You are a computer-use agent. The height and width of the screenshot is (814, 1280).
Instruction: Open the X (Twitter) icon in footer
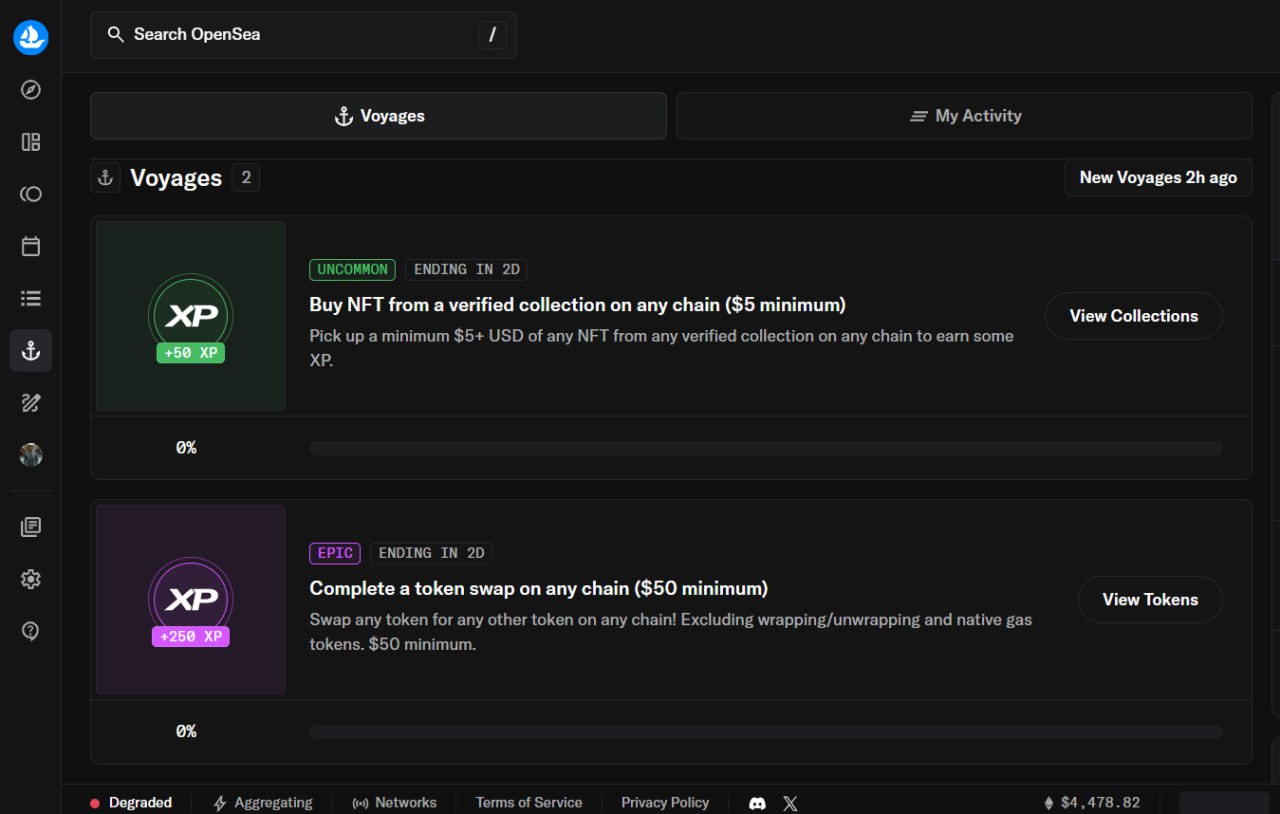pos(790,803)
